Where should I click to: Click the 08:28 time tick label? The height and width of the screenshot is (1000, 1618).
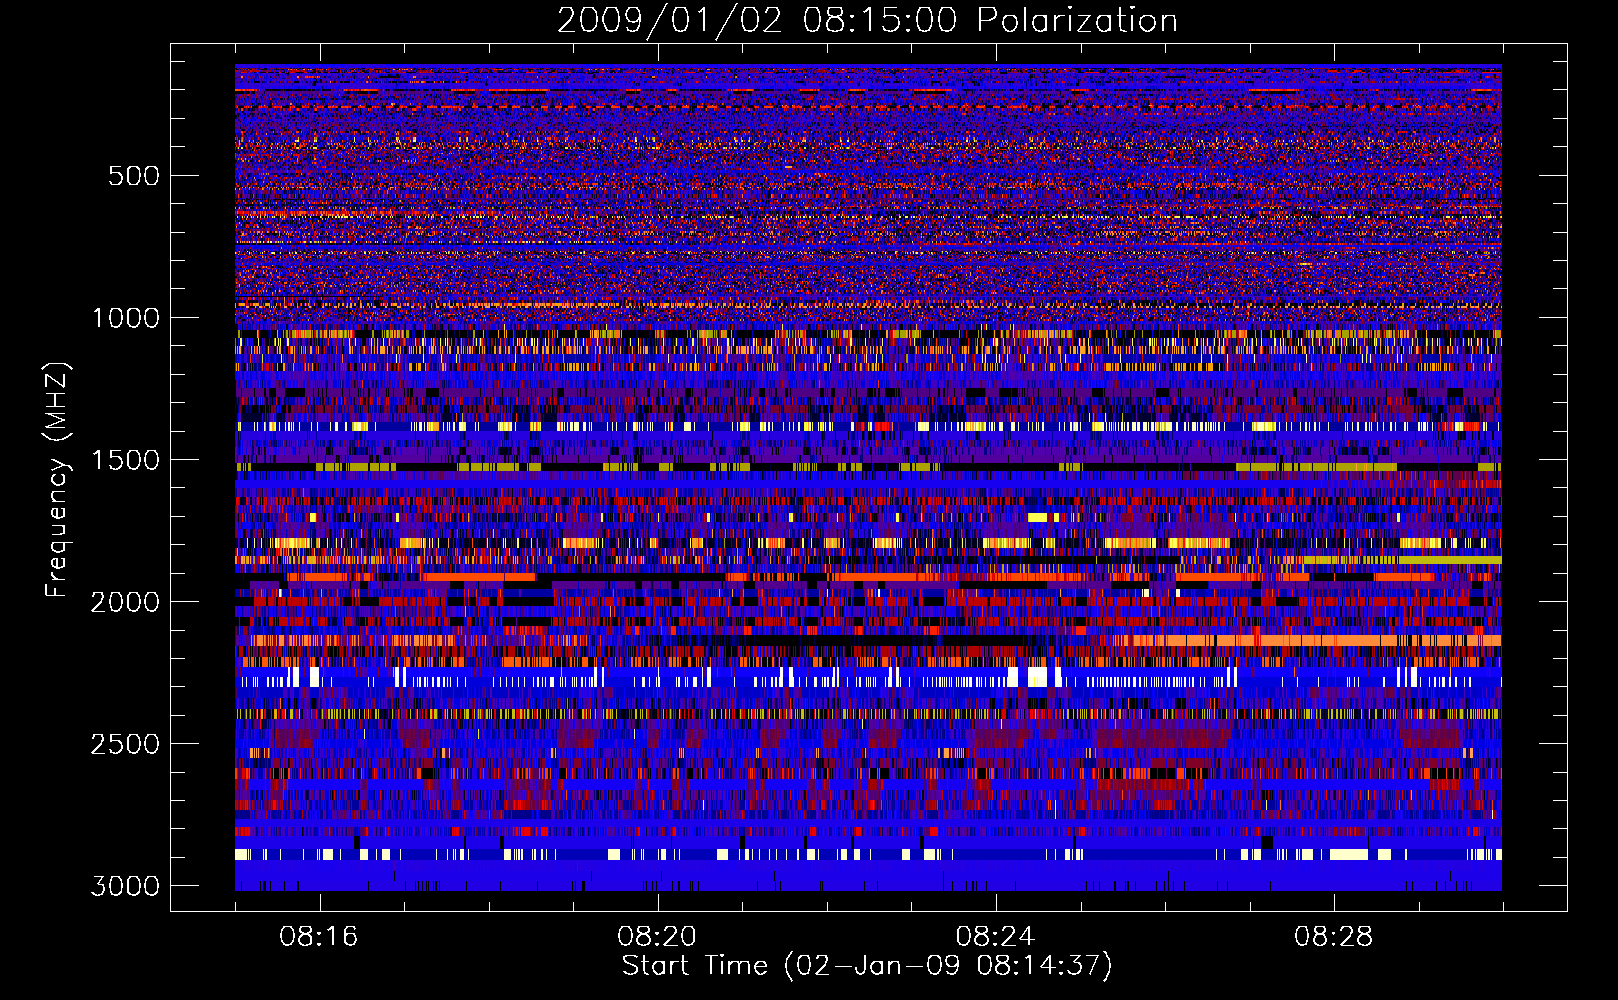(1333, 937)
